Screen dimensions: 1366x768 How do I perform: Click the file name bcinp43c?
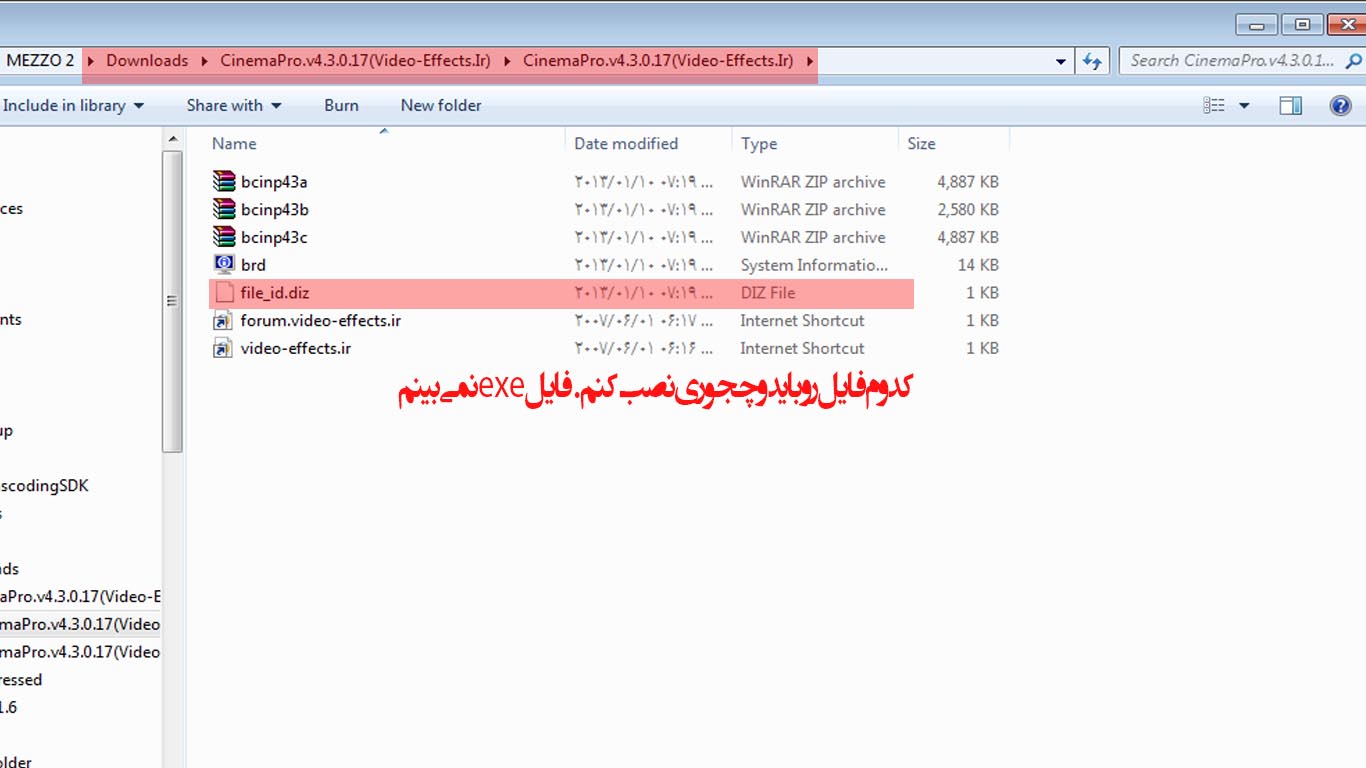pos(274,238)
